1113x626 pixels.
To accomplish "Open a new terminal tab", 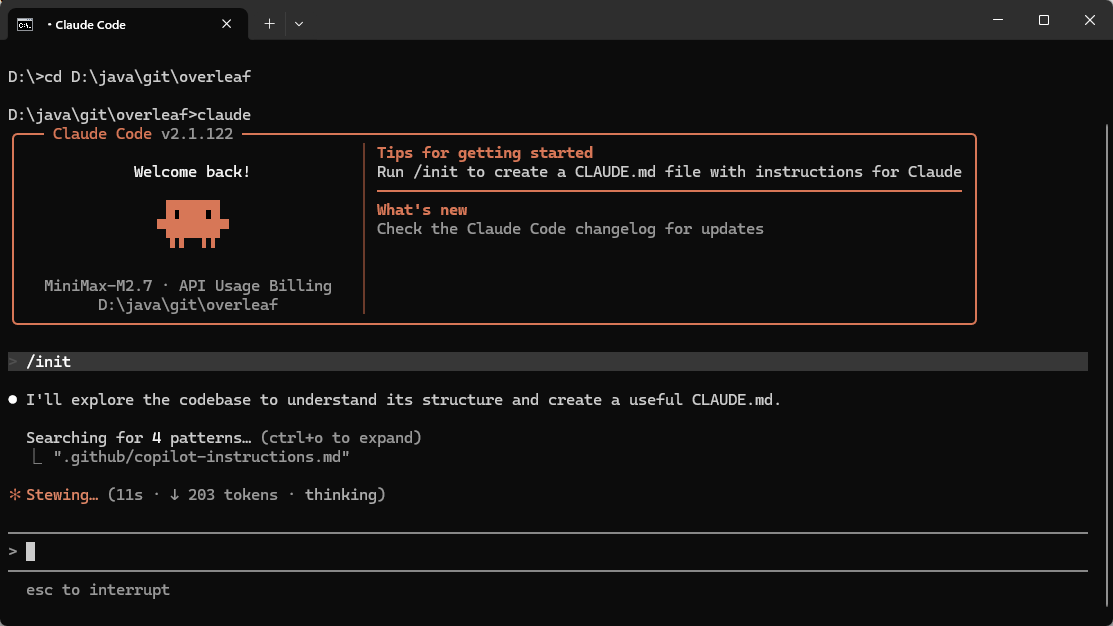I will coord(270,24).
